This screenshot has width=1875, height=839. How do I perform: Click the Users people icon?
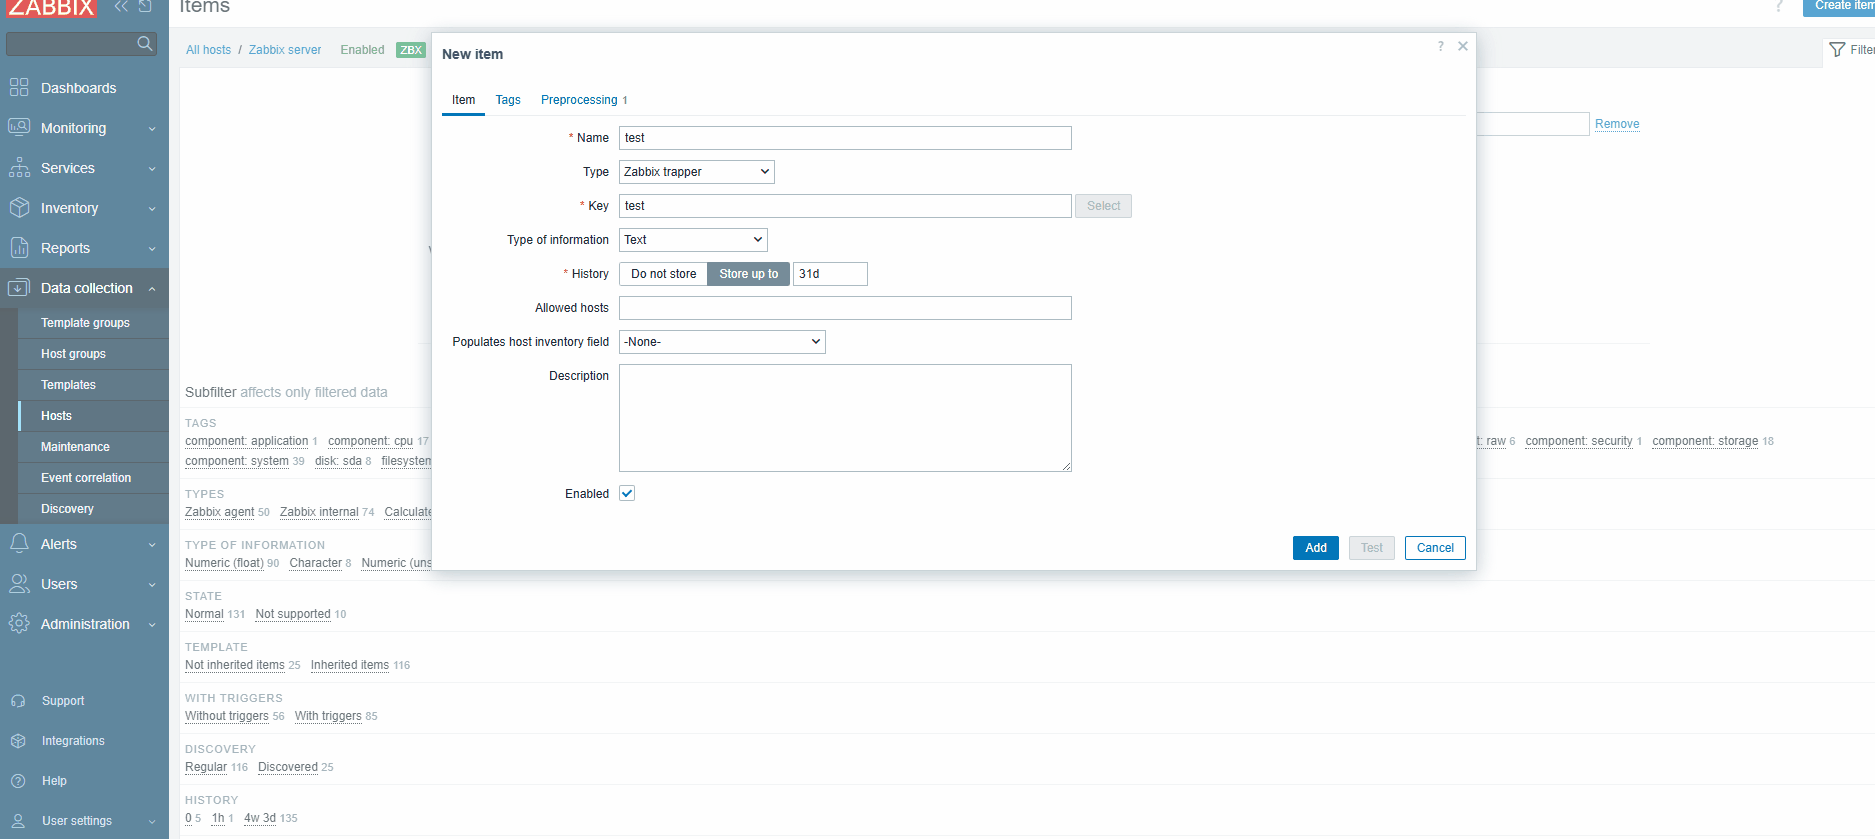(x=19, y=584)
